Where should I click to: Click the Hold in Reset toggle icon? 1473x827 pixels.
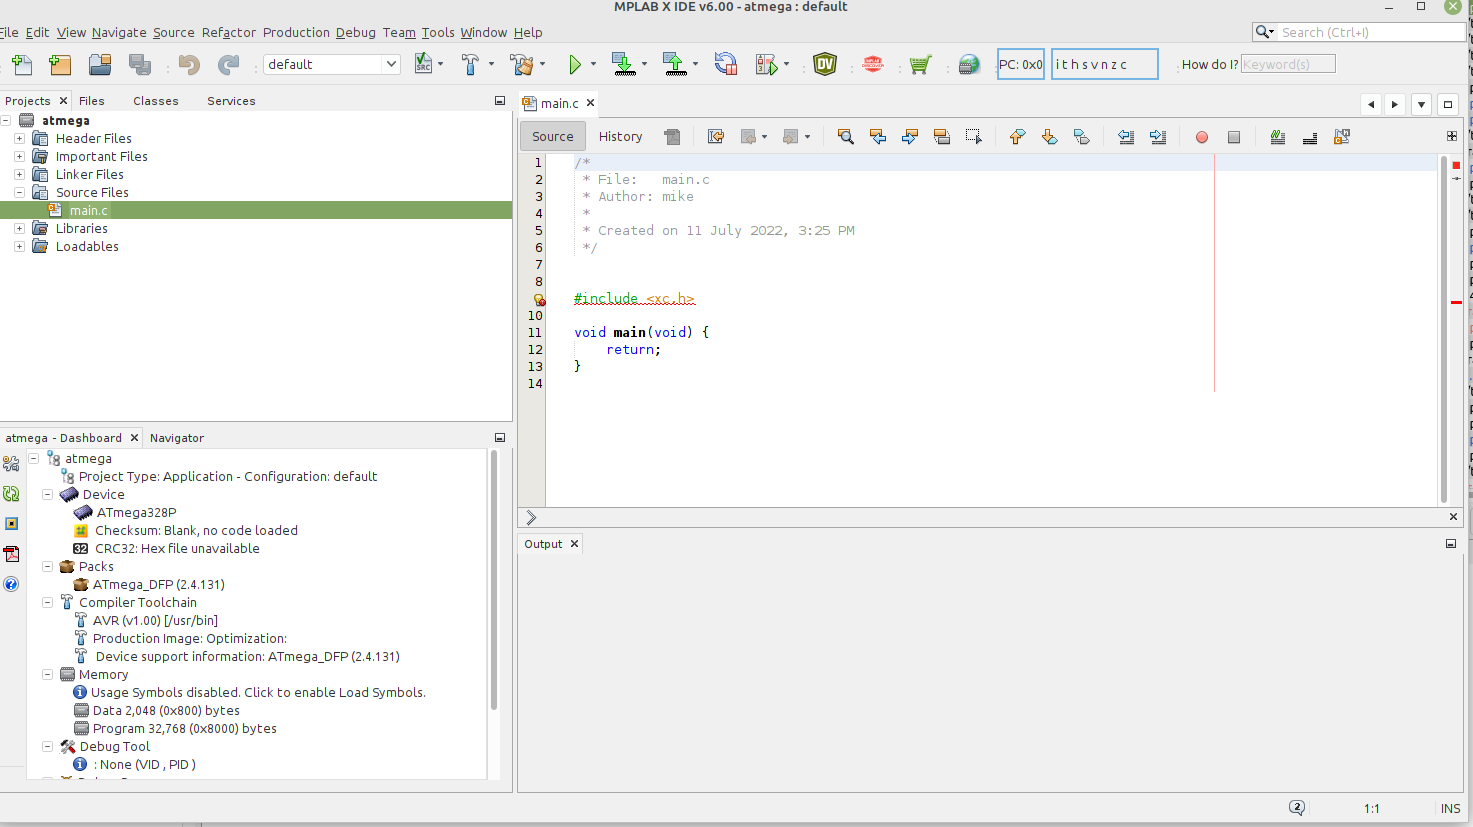(726, 65)
